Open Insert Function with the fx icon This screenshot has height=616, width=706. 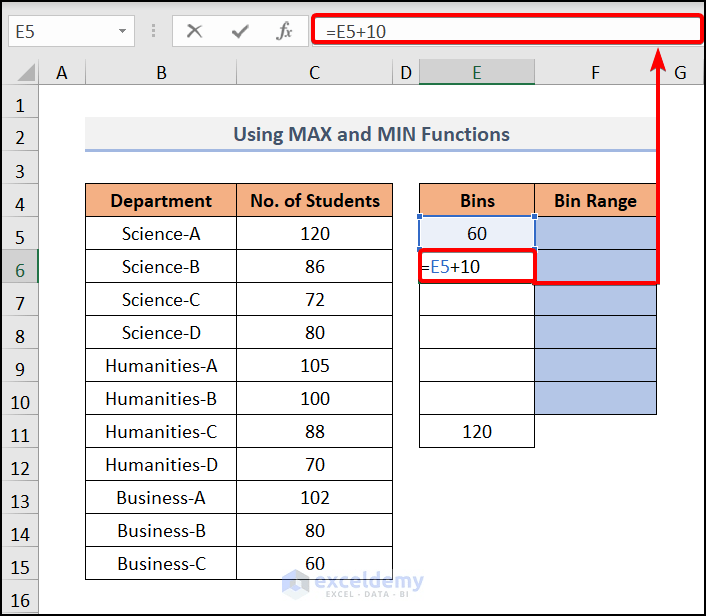coord(284,31)
